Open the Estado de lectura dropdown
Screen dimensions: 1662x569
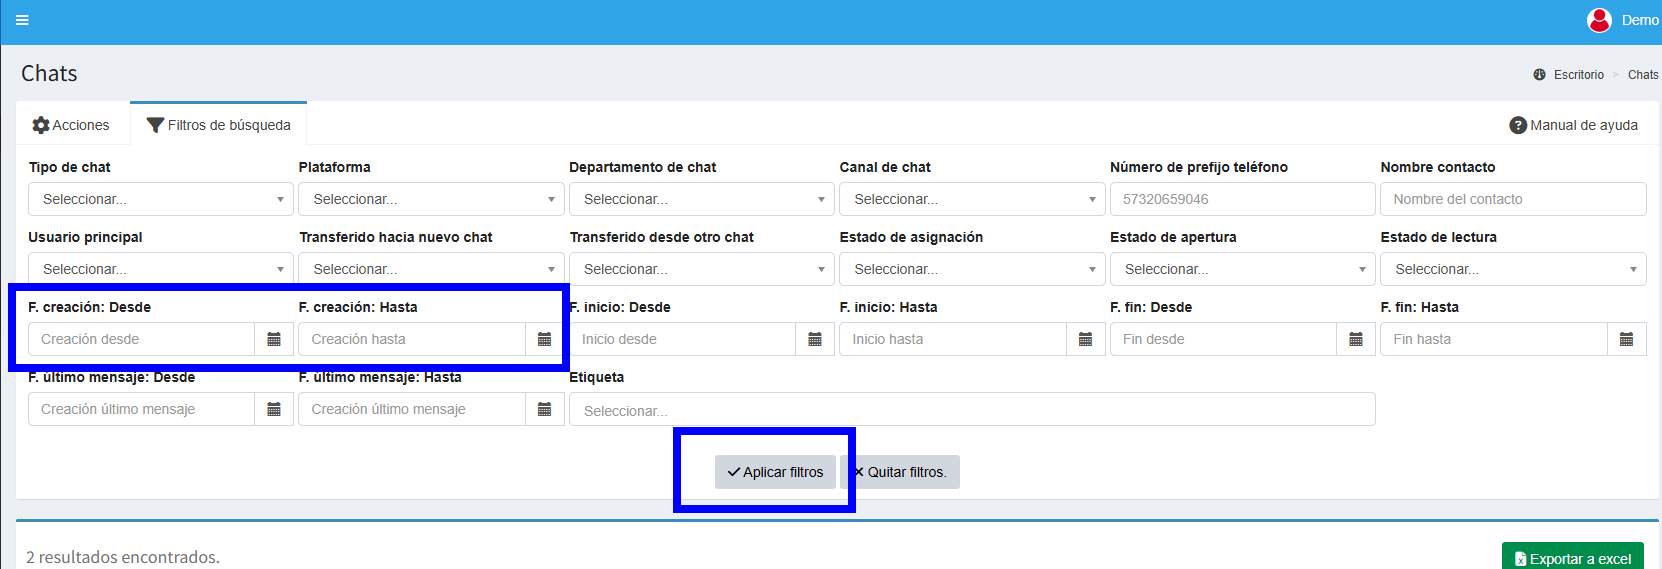[1513, 269]
